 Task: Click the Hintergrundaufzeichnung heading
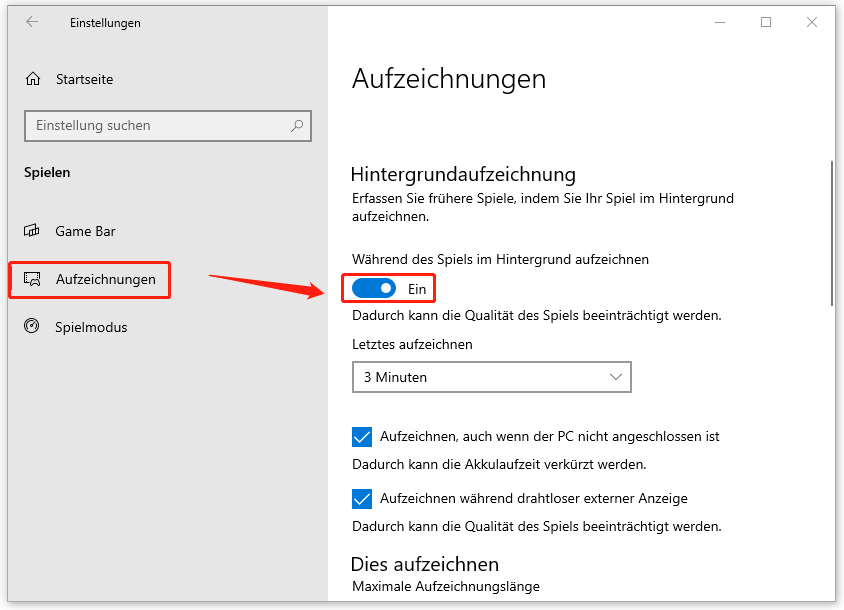(463, 174)
